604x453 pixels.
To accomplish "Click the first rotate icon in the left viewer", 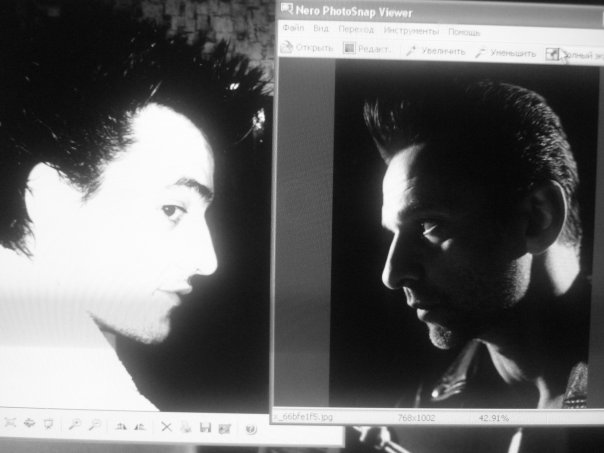I will (121, 426).
